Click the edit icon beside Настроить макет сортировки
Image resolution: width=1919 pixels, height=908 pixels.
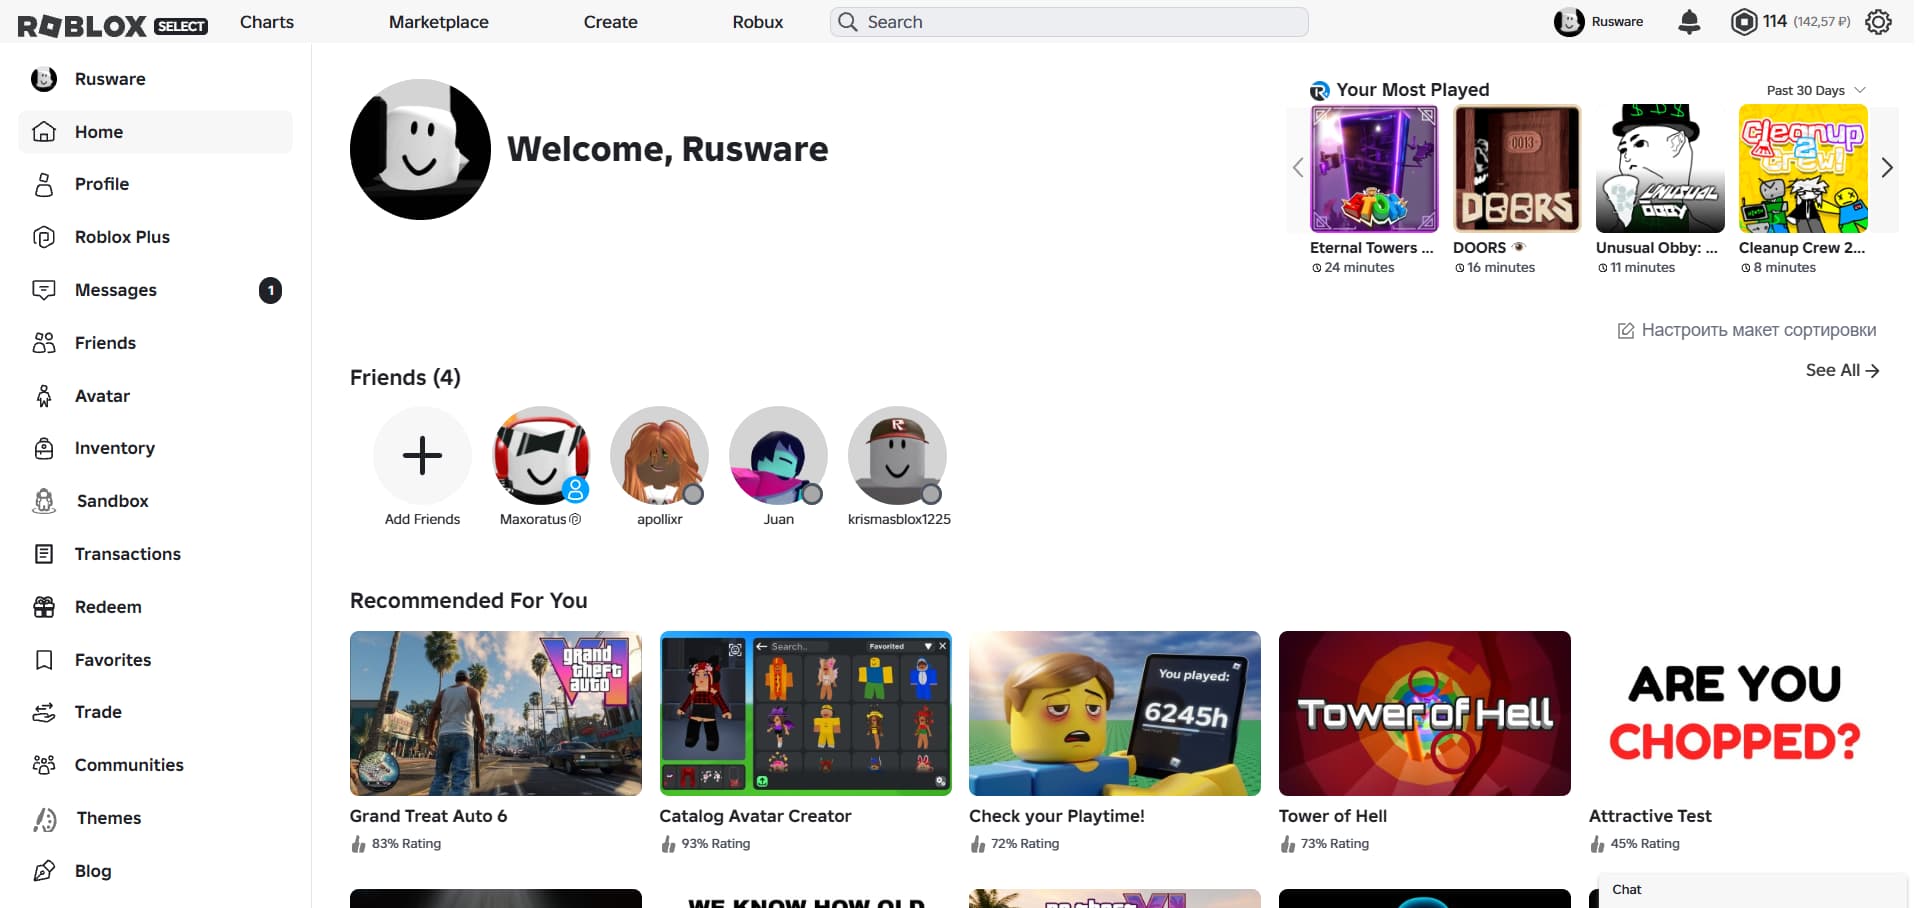(1626, 331)
